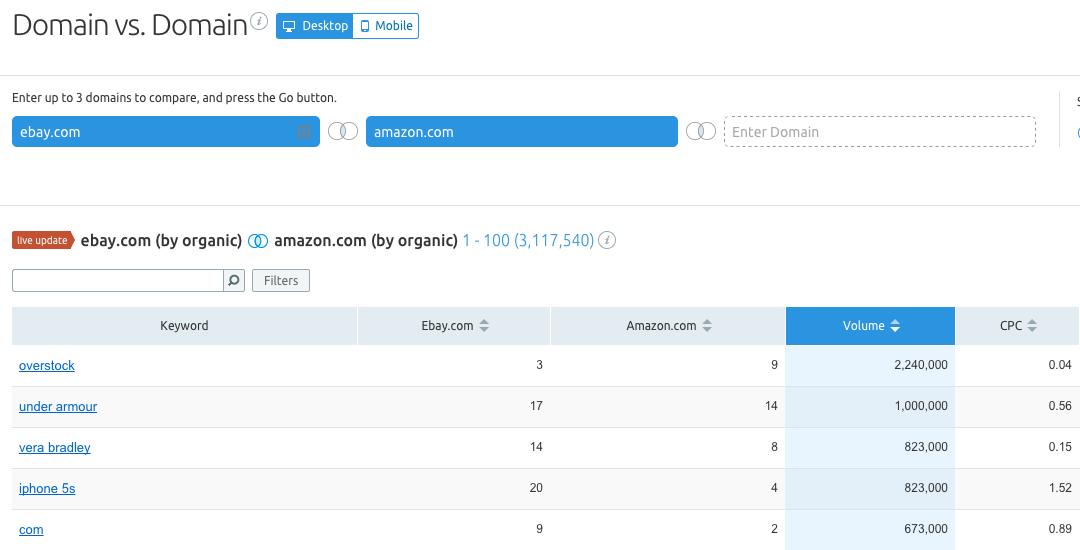Click the CPC value 0.04
This screenshot has width=1080, height=550.
1060,365
